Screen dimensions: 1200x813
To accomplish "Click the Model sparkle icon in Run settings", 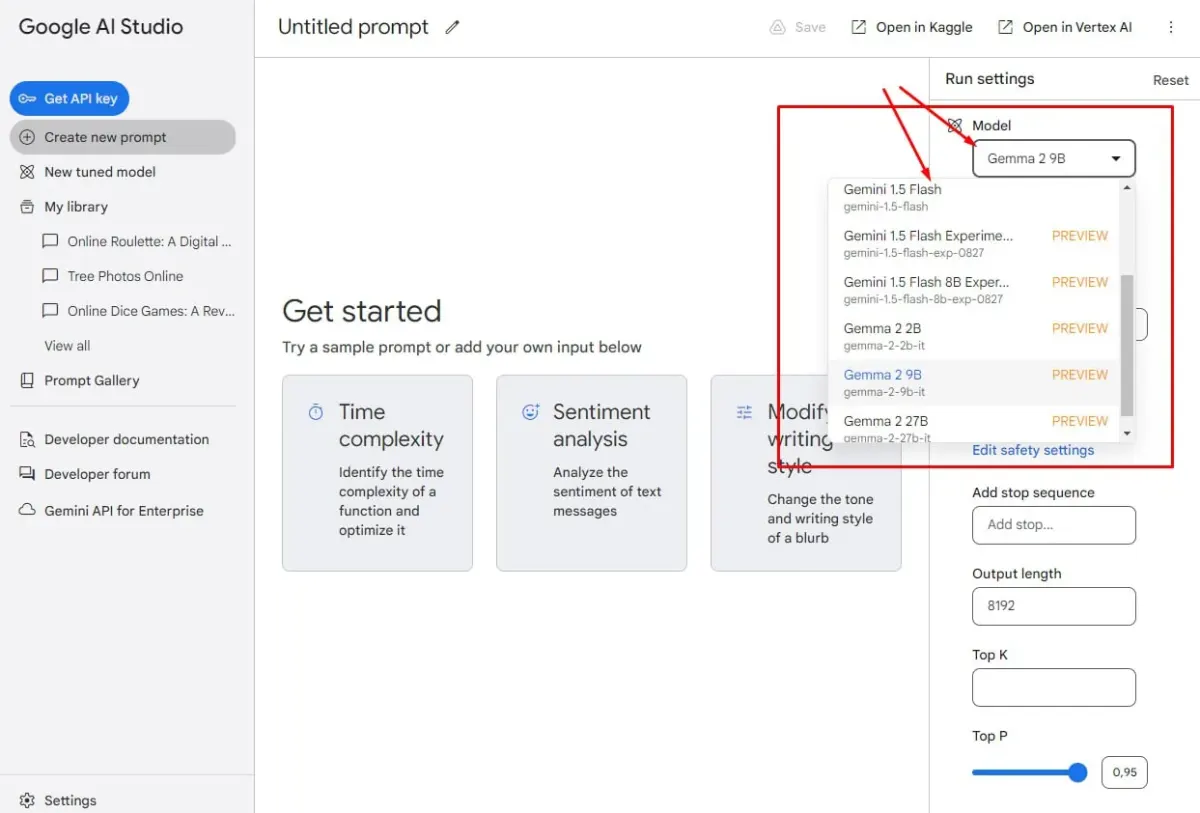I will (x=955, y=126).
